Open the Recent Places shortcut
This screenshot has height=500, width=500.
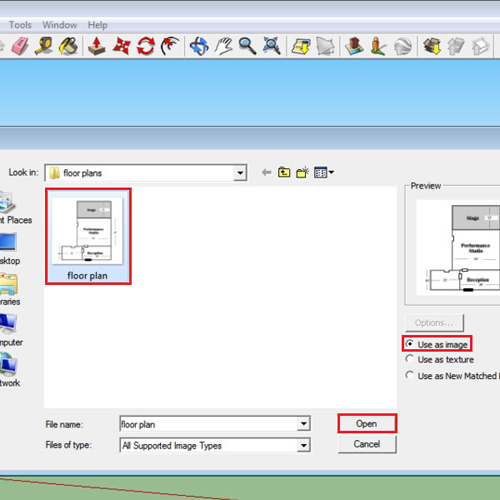[15, 208]
